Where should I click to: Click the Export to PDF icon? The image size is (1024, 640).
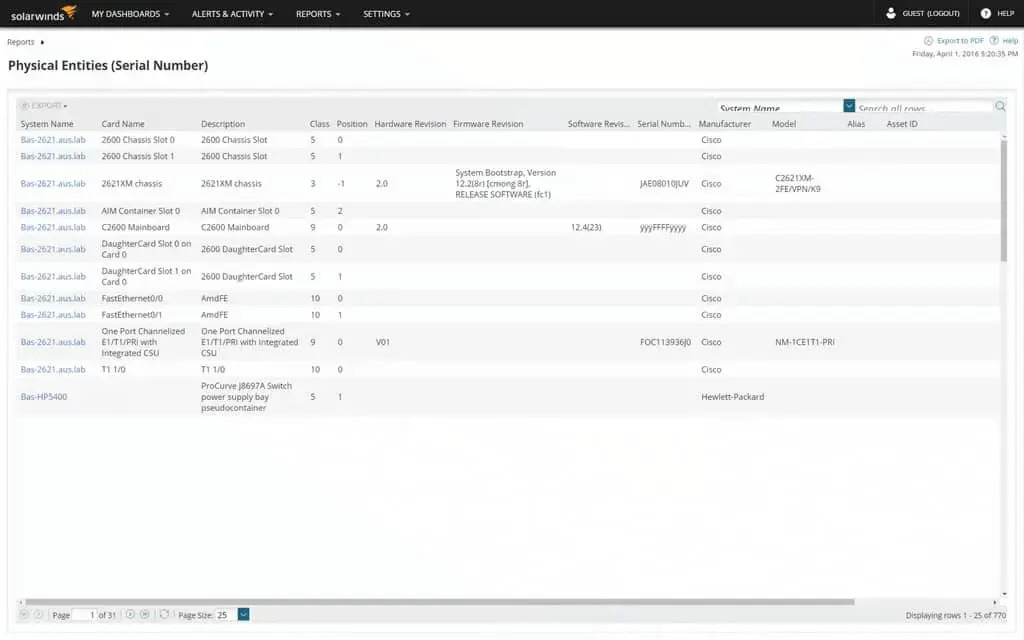click(x=928, y=40)
